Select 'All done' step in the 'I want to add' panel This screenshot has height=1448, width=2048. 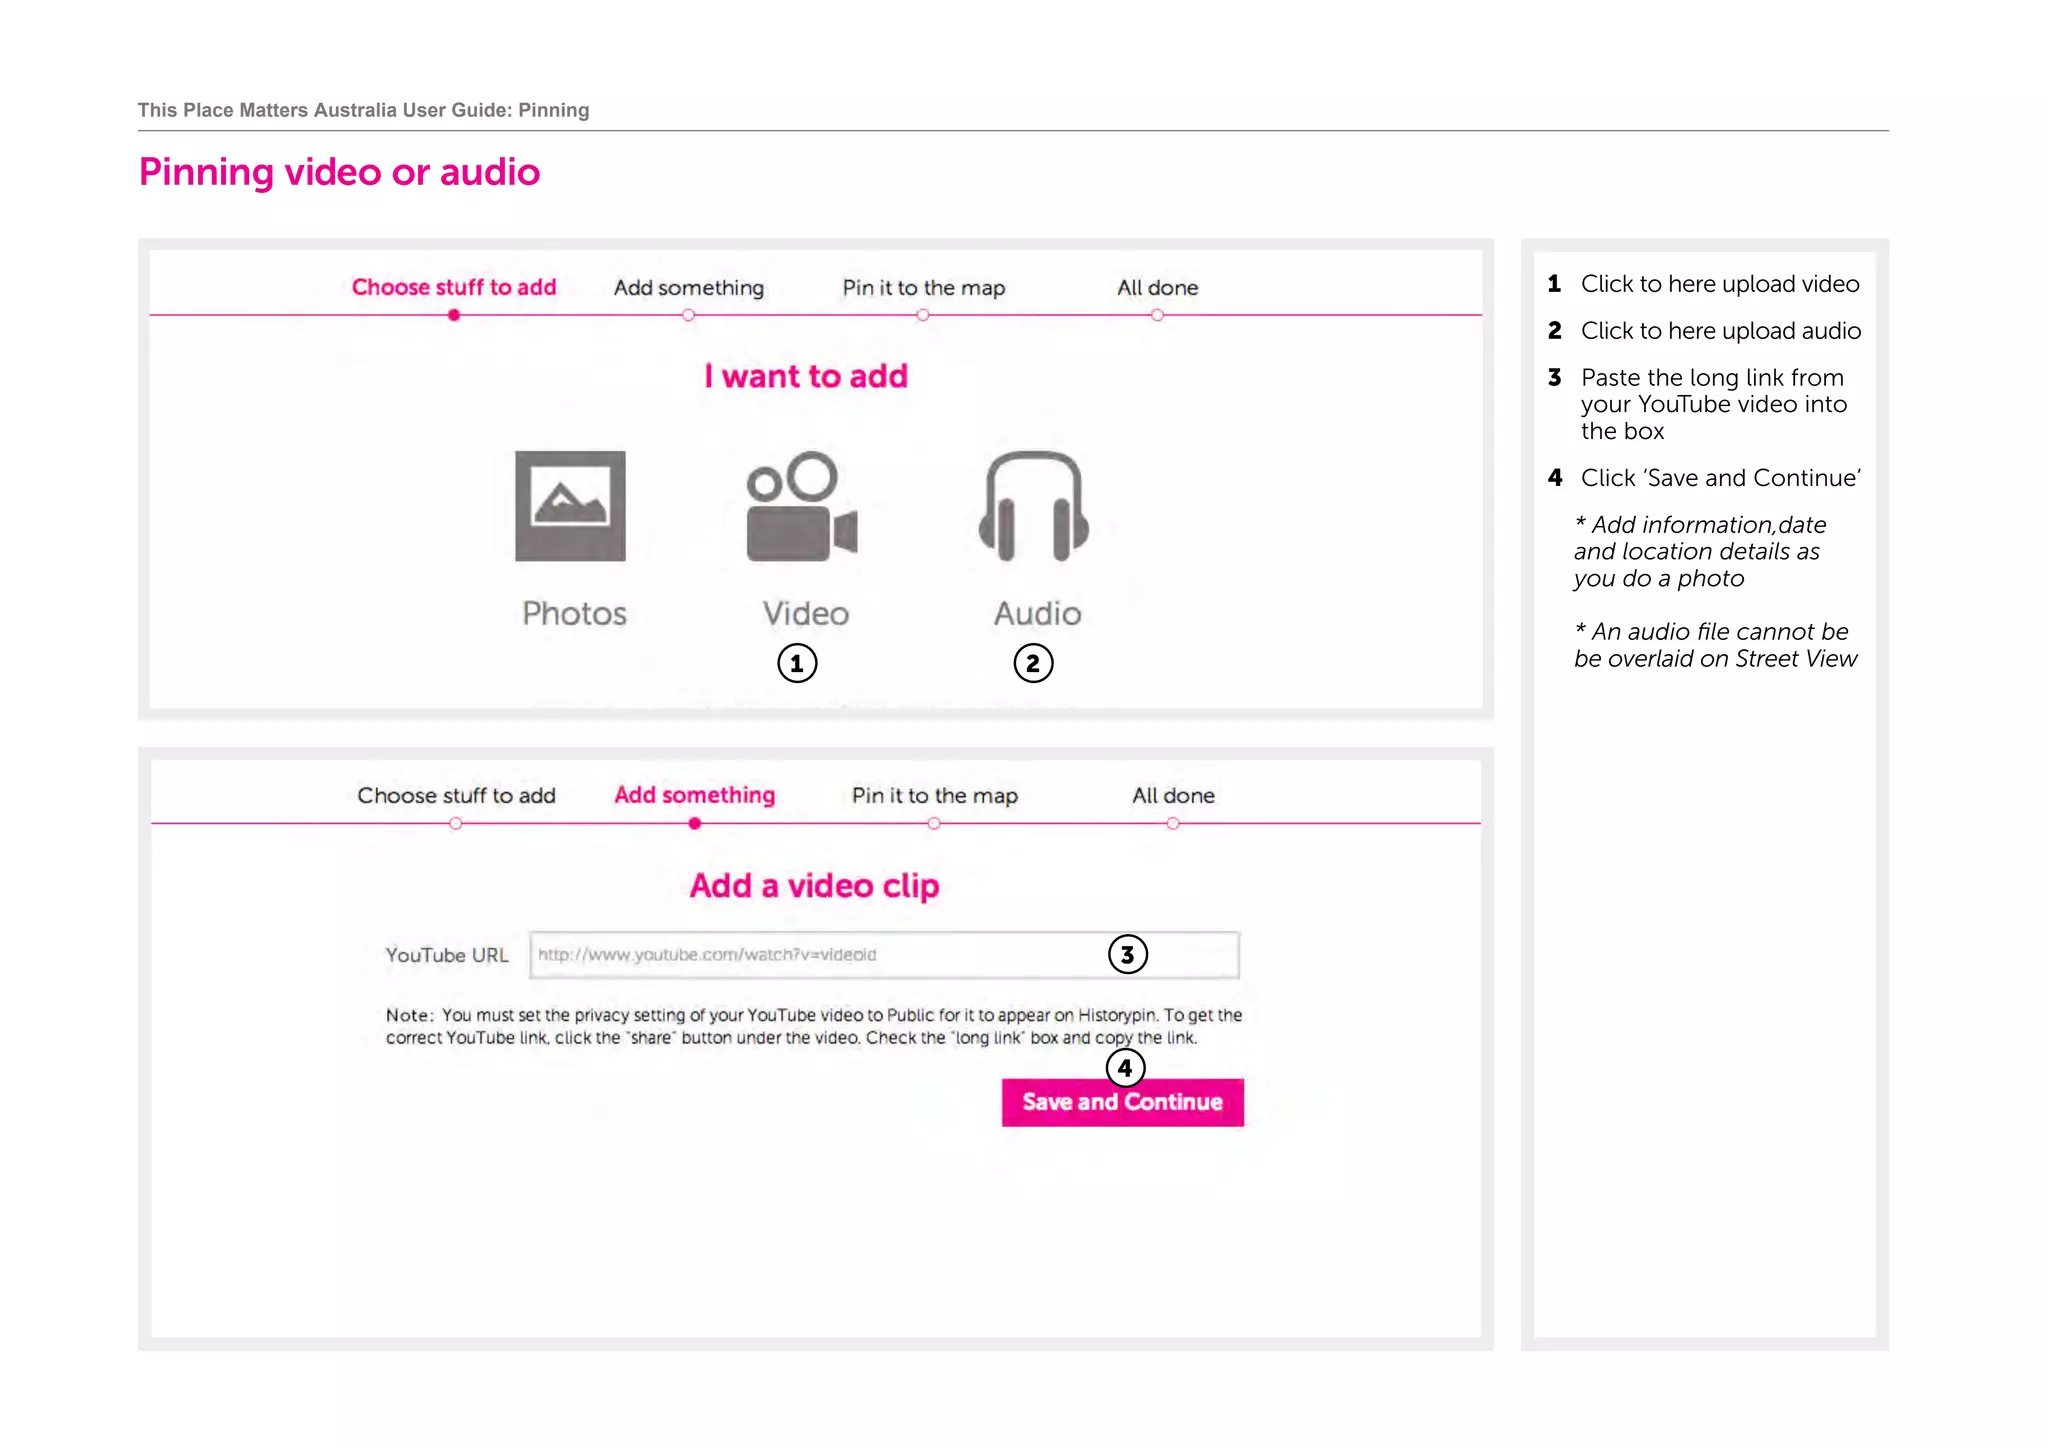tap(1157, 288)
